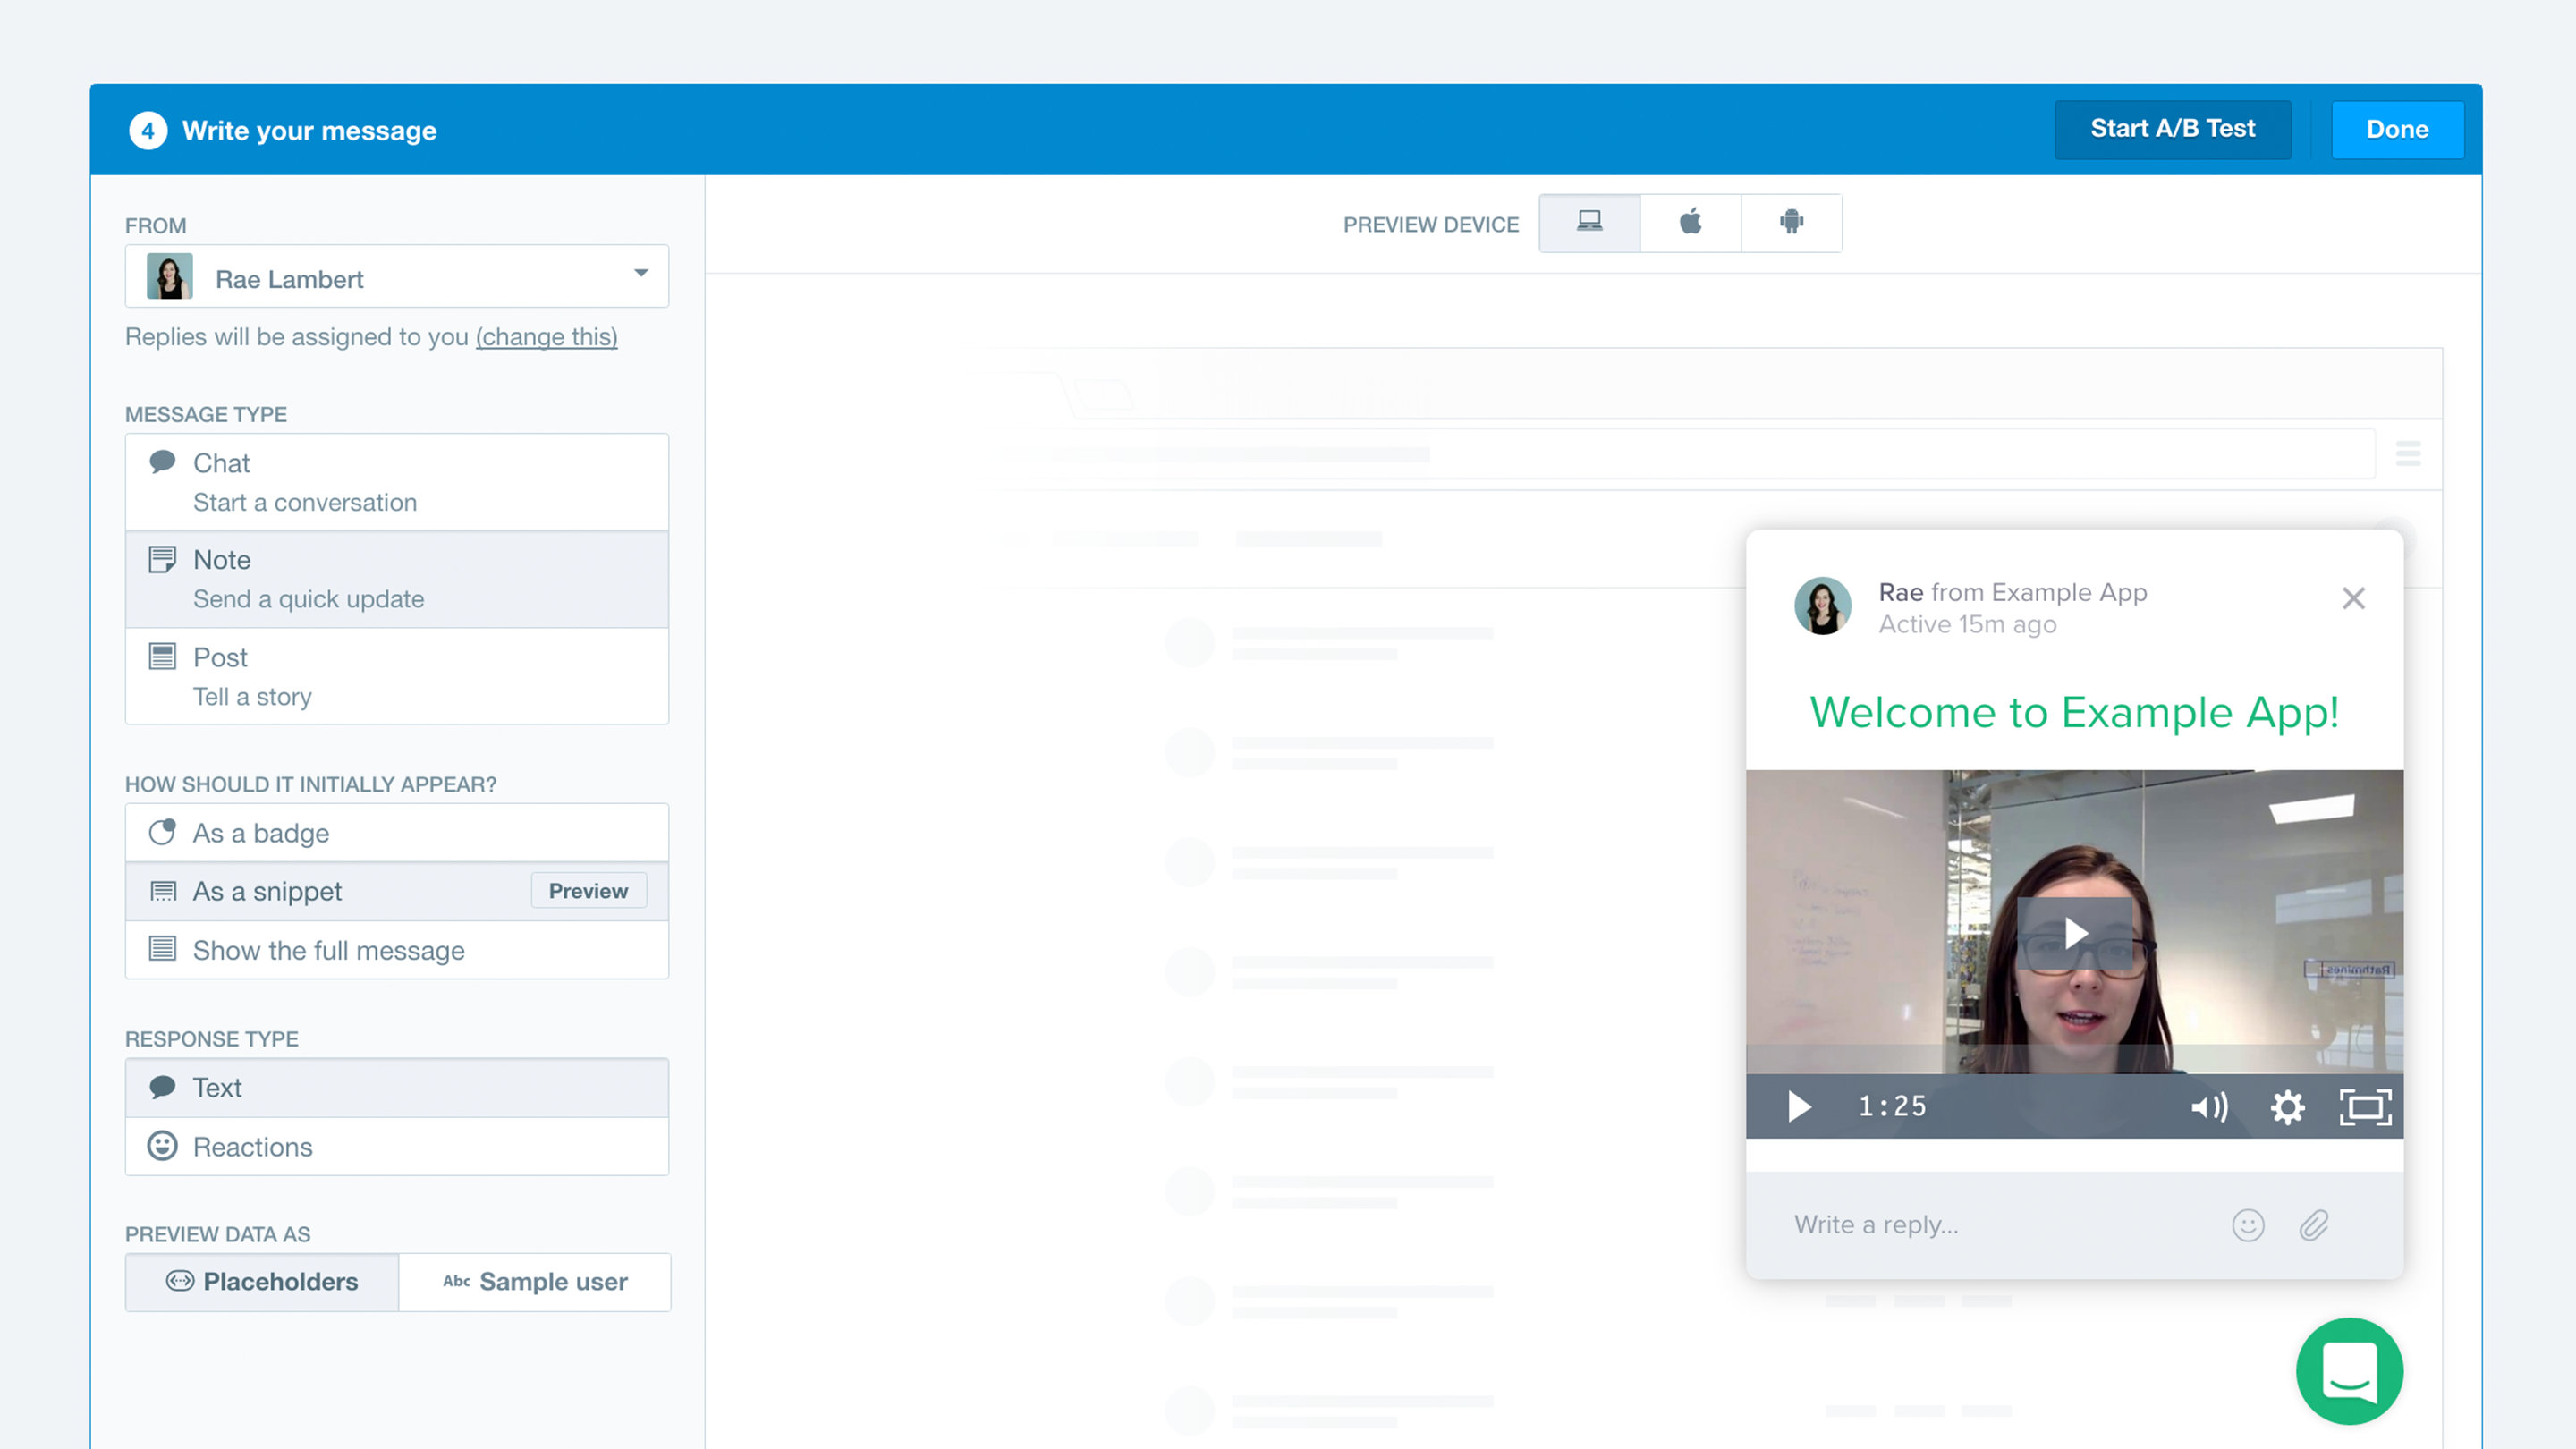
Task: Choose Reactions response type
Action: click(x=396, y=1146)
